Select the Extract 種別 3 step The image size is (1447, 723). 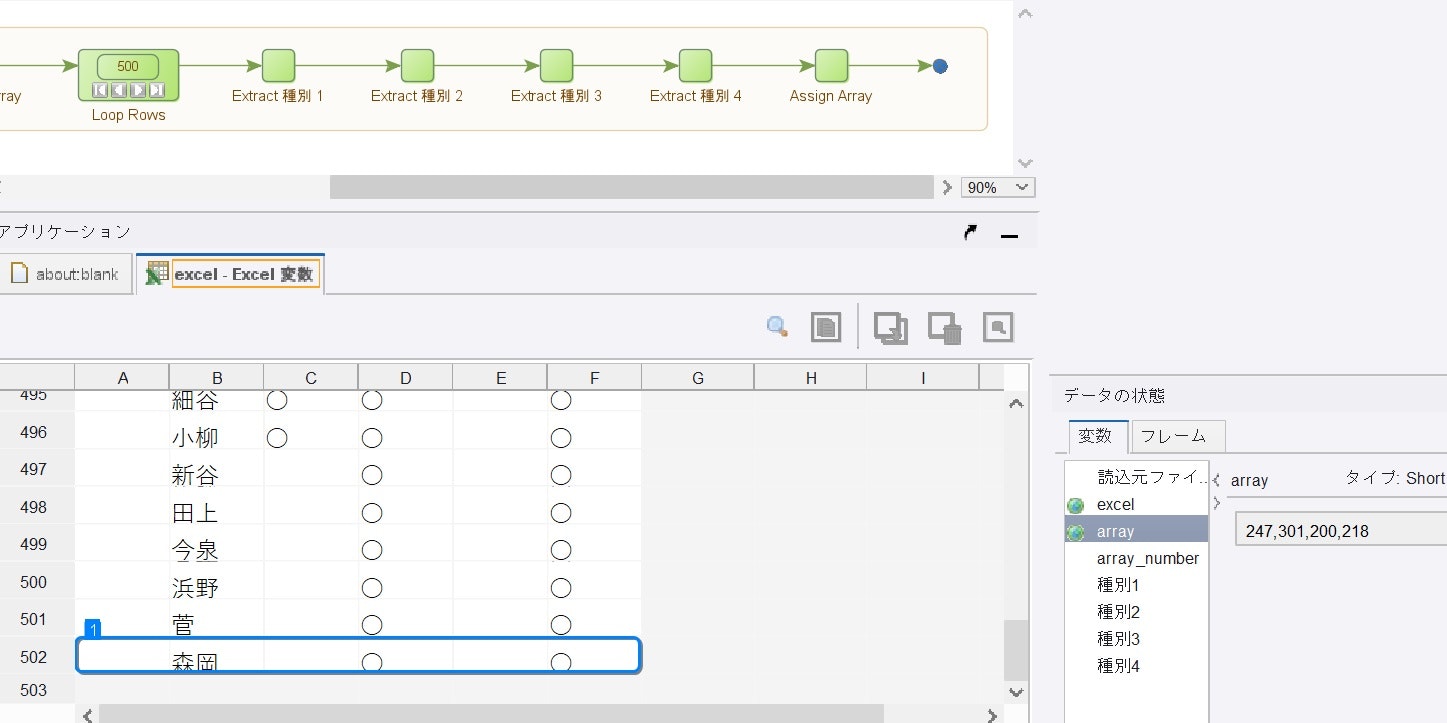(556, 66)
